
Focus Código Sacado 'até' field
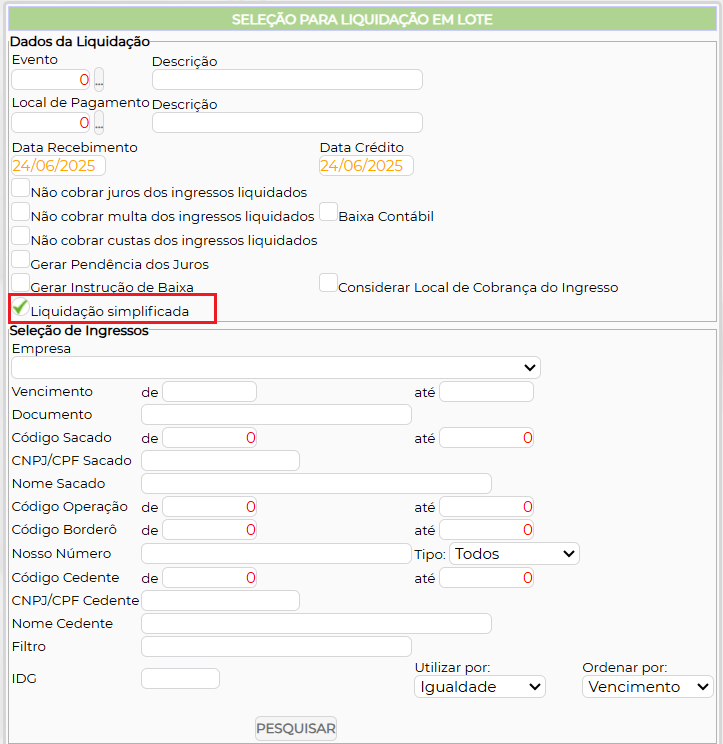pyautogui.click(x=487, y=437)
